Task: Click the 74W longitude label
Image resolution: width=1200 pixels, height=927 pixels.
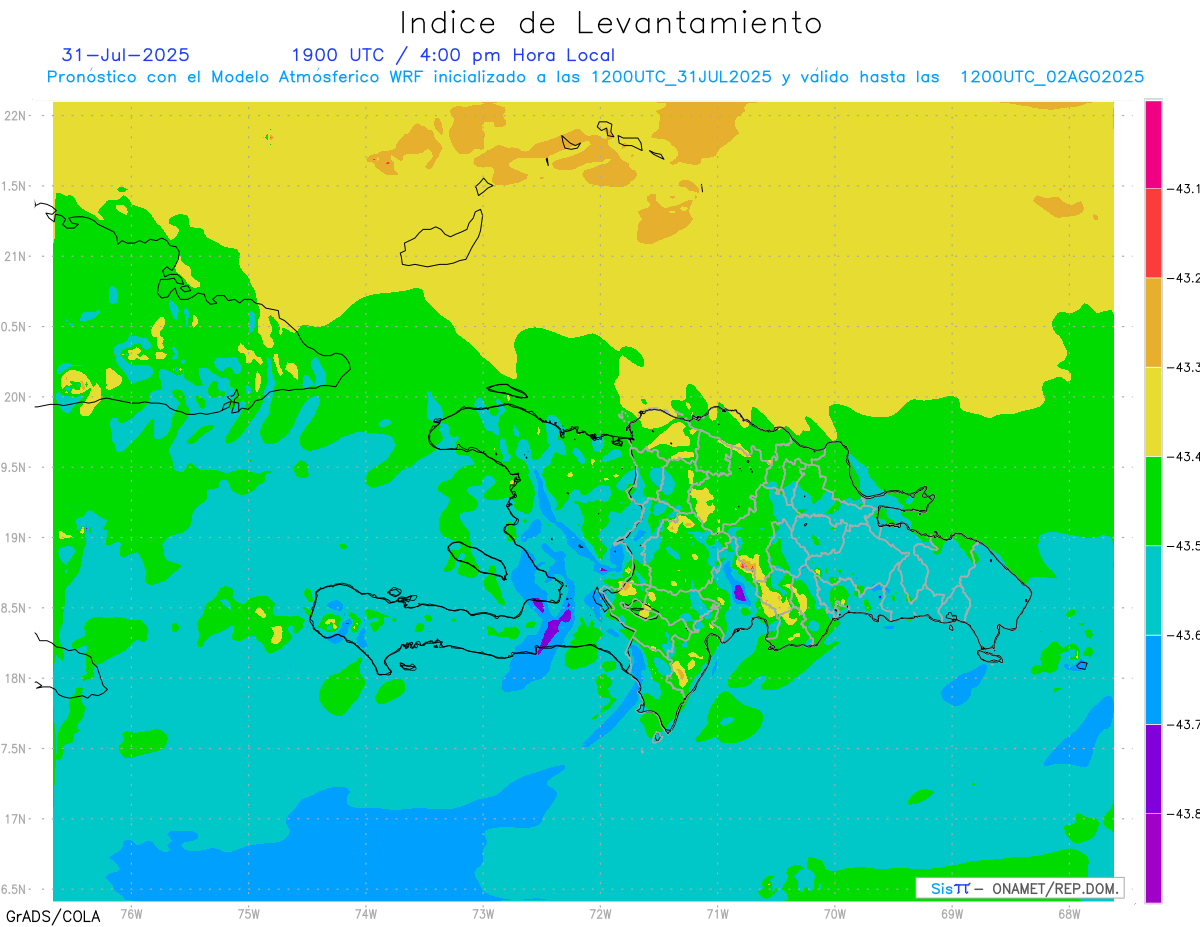Action: pos(366,914)
